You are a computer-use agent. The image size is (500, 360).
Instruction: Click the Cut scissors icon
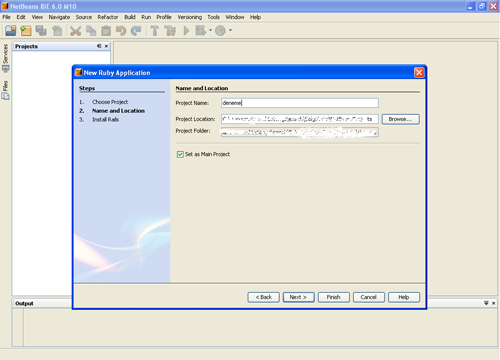[76, 31]
